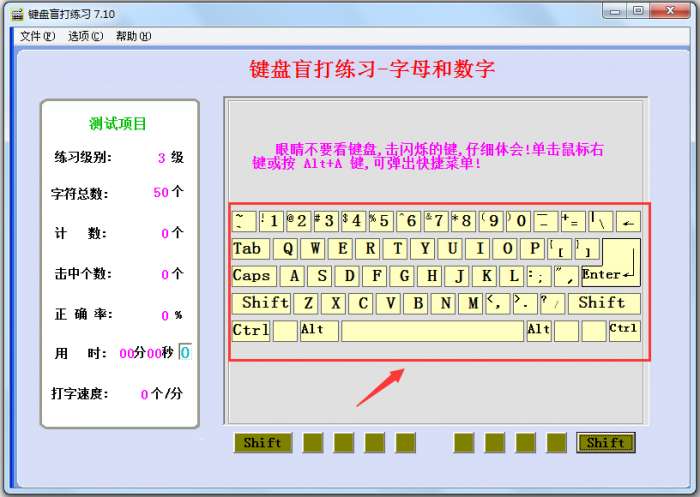This screenshot has height=497, width=700.
Task: Click the D key
Action: pyautogui.click(x=349, y=276)
